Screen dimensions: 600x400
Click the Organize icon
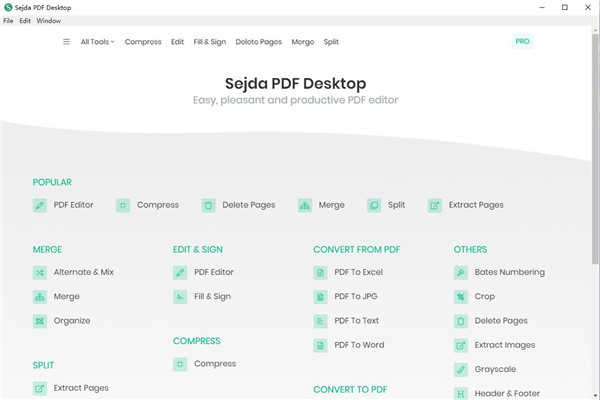40,321
